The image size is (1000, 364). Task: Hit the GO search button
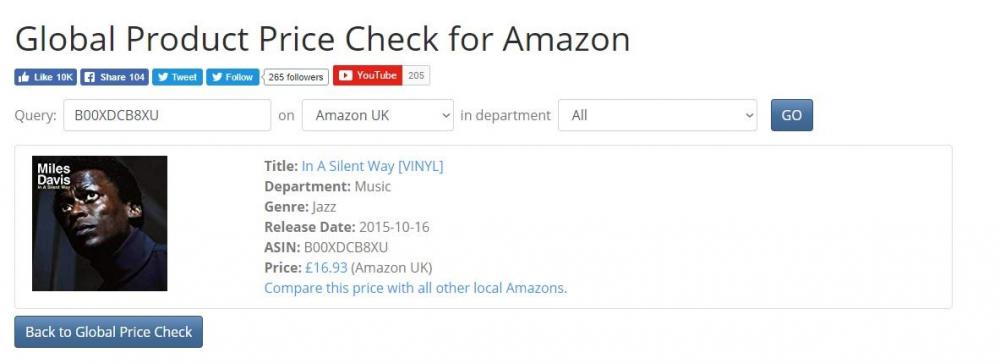[791, 115]
